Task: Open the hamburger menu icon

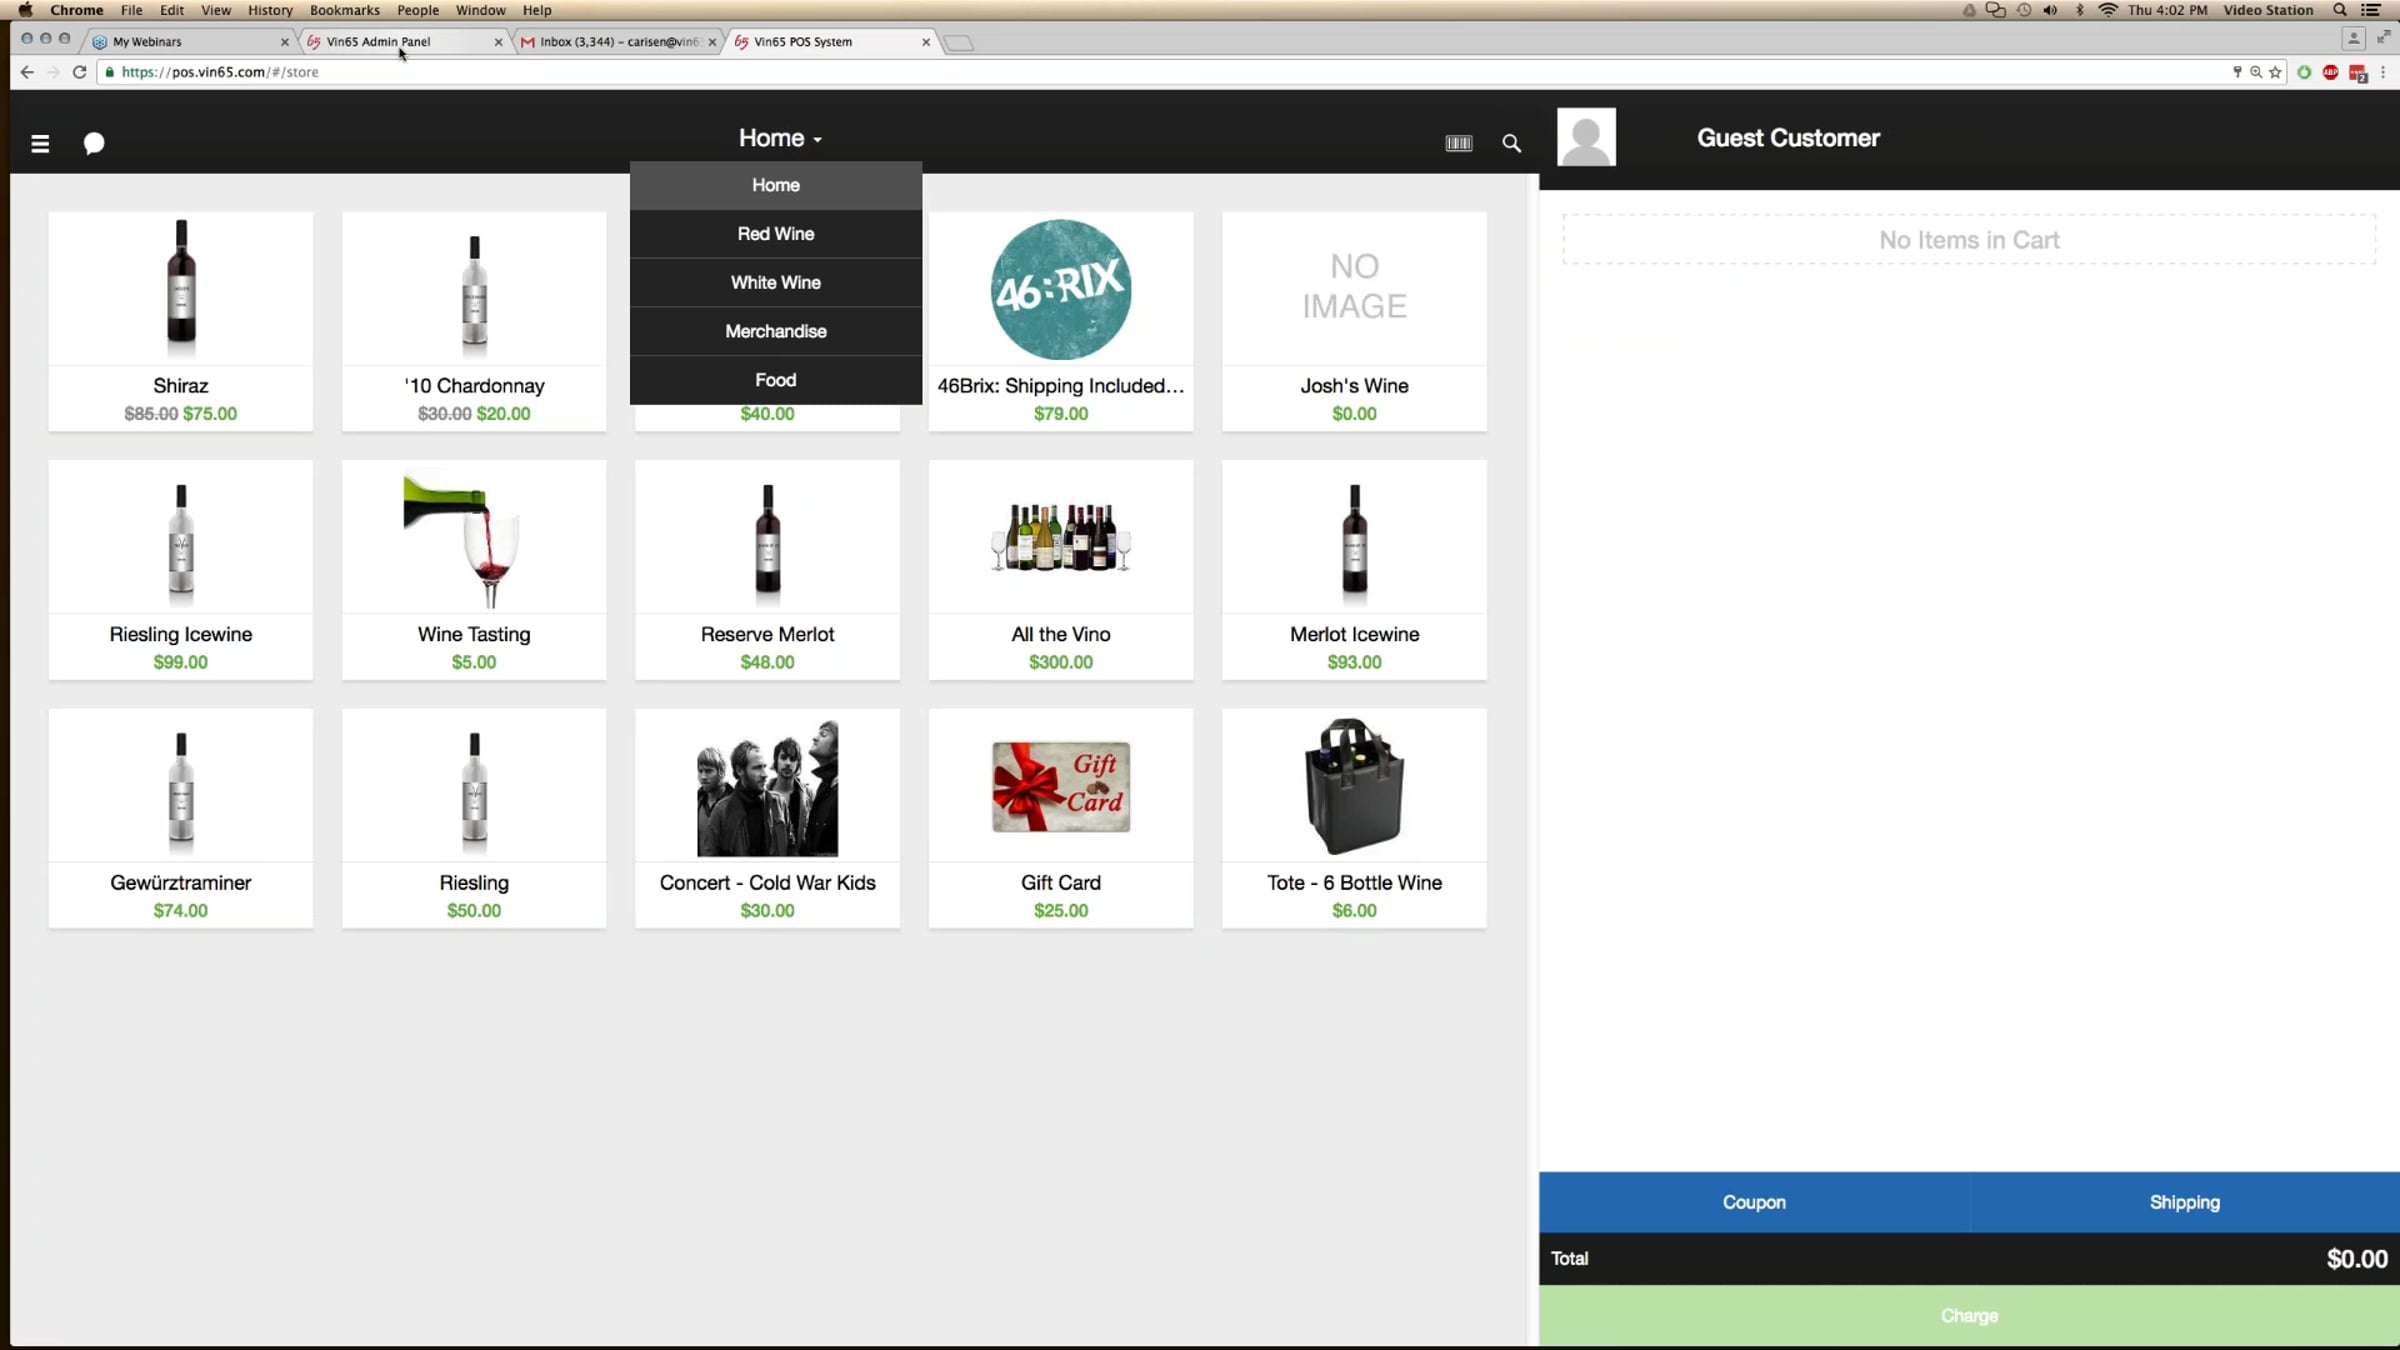Action: [x=40, y=143]
